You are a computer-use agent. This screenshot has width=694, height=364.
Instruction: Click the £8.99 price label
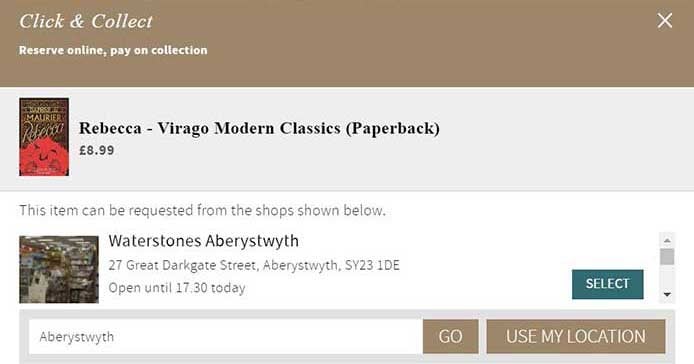coord(96,150)
